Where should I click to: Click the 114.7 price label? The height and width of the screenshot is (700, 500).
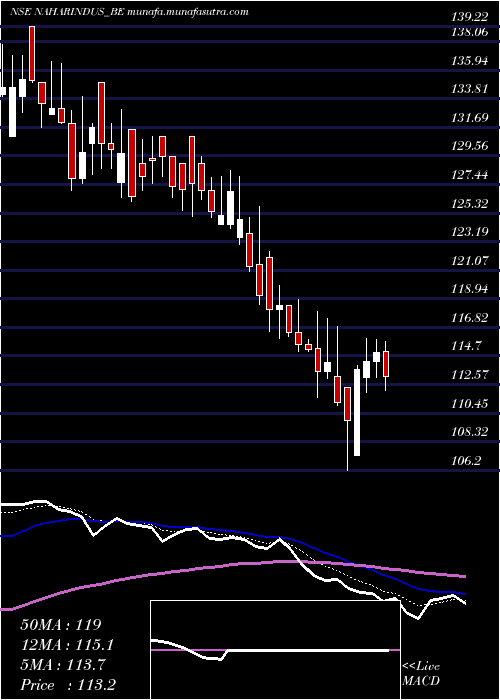click(x=464, y=346)
